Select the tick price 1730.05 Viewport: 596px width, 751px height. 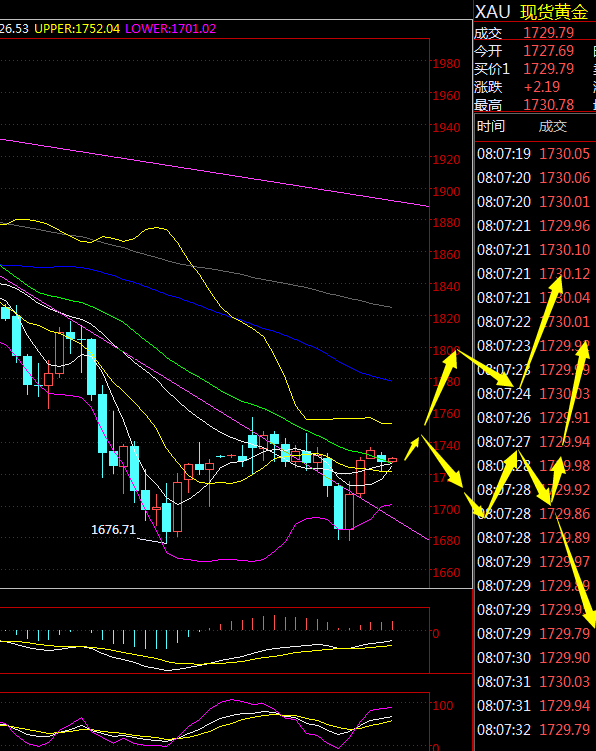[565, 154]
